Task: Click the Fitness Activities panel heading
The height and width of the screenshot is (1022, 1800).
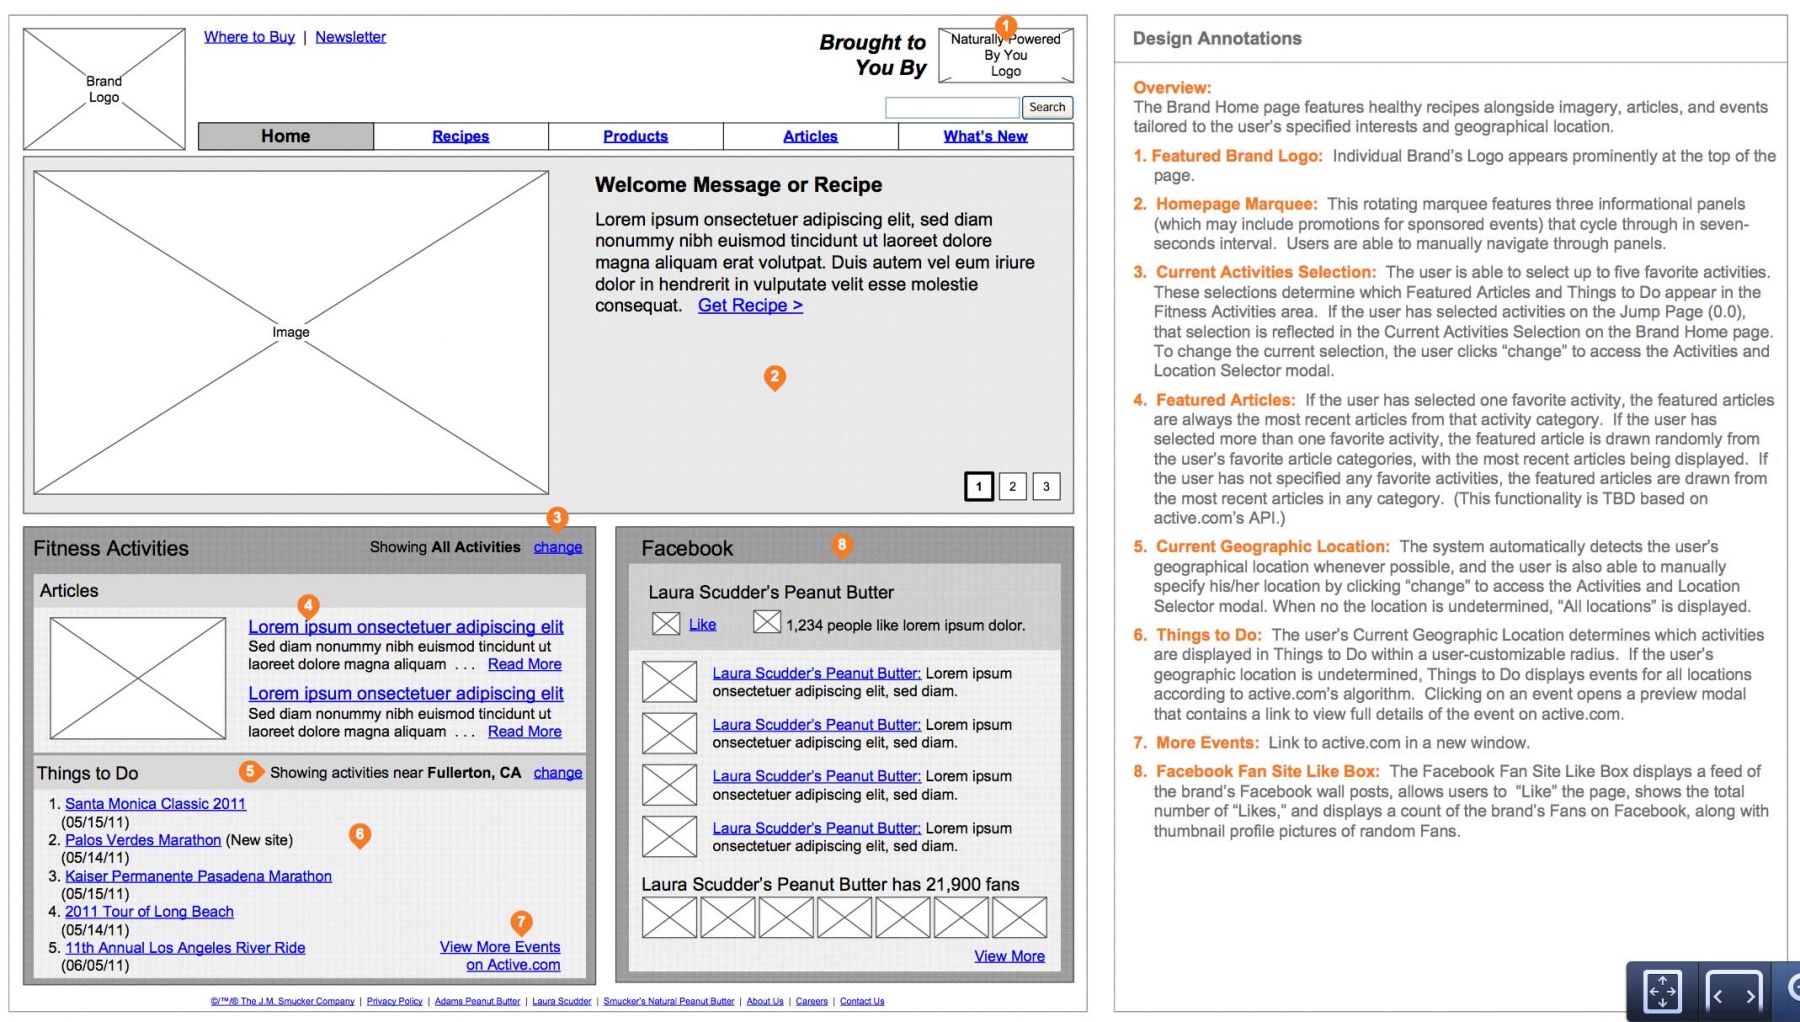Action: coord(111,548)
